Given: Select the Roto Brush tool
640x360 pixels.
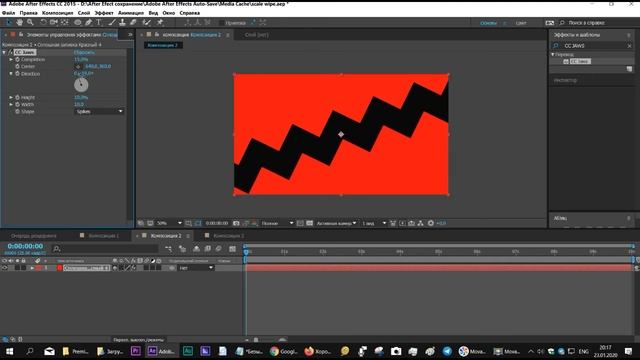Looking at the screenshot, I should (x=147, y=22).
